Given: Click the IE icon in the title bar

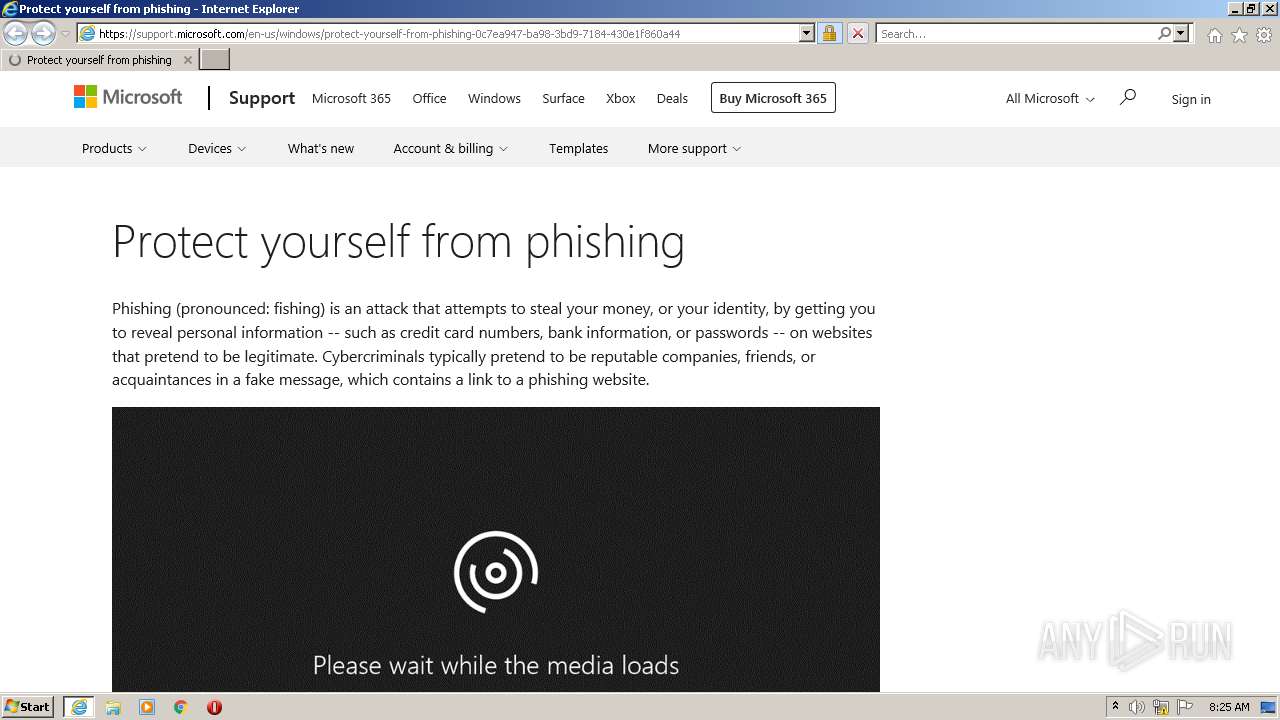Looking at the screenshot, I should click(x=9, y=9).
